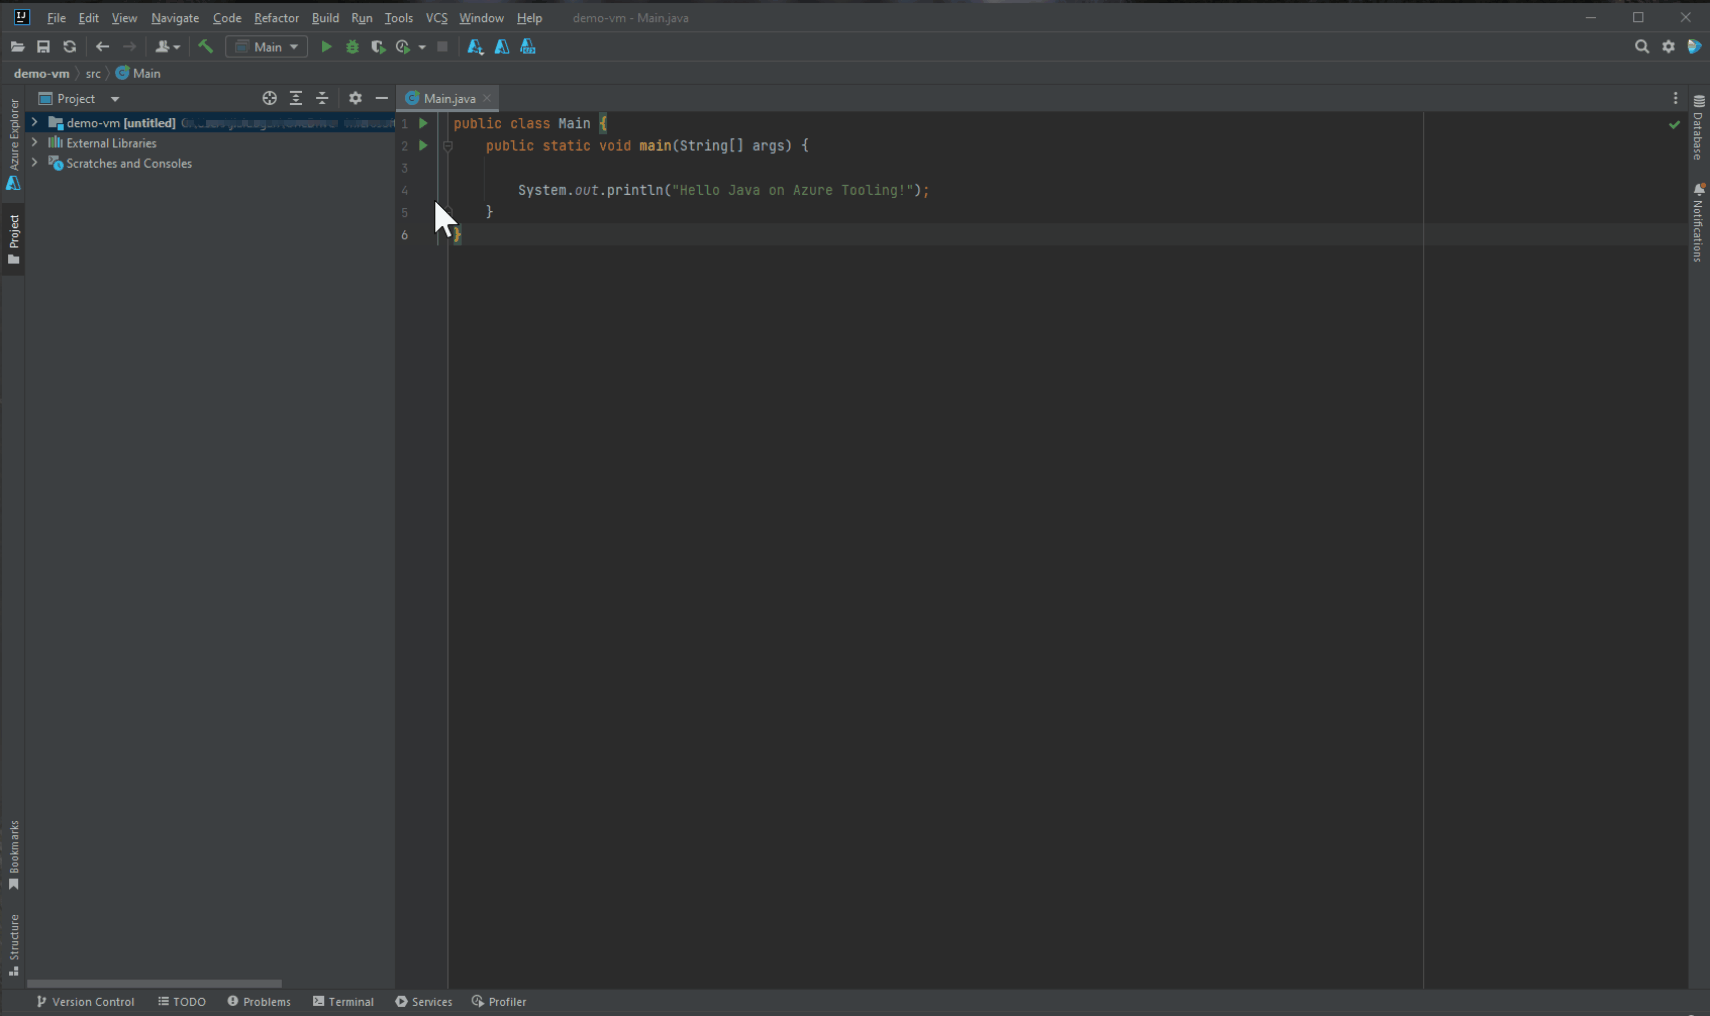
Task: Open the Terminal tool window
Action: [343, 1001]
